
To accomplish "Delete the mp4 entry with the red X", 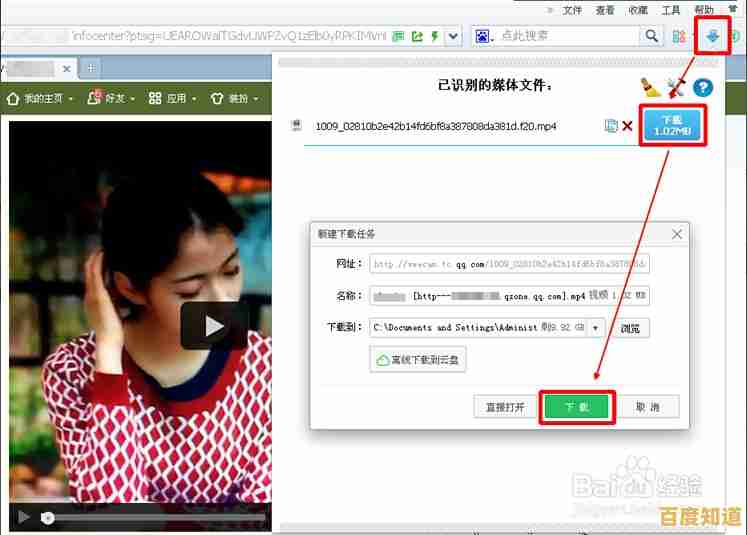I will click(x=627, y=126).
